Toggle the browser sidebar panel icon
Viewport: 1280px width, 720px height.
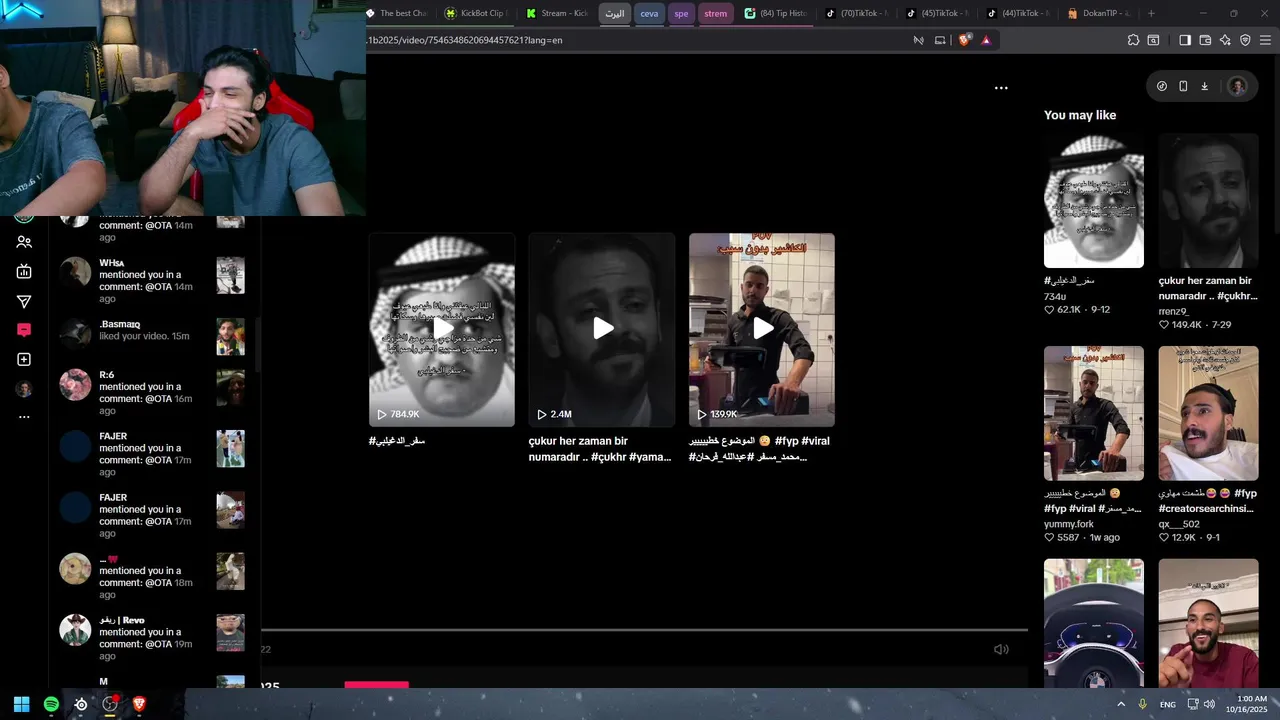pyautogui.click(x=1185, y=40)
